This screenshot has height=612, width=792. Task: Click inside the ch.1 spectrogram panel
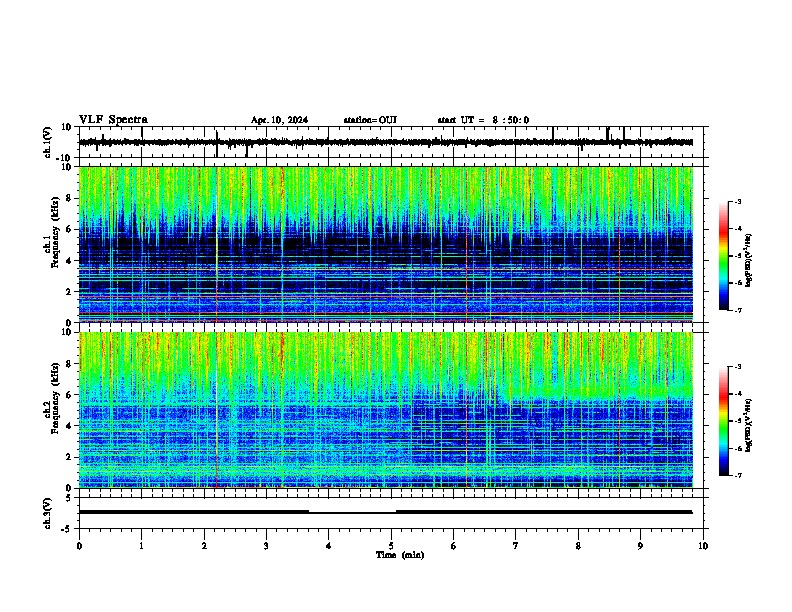(391, 244)
